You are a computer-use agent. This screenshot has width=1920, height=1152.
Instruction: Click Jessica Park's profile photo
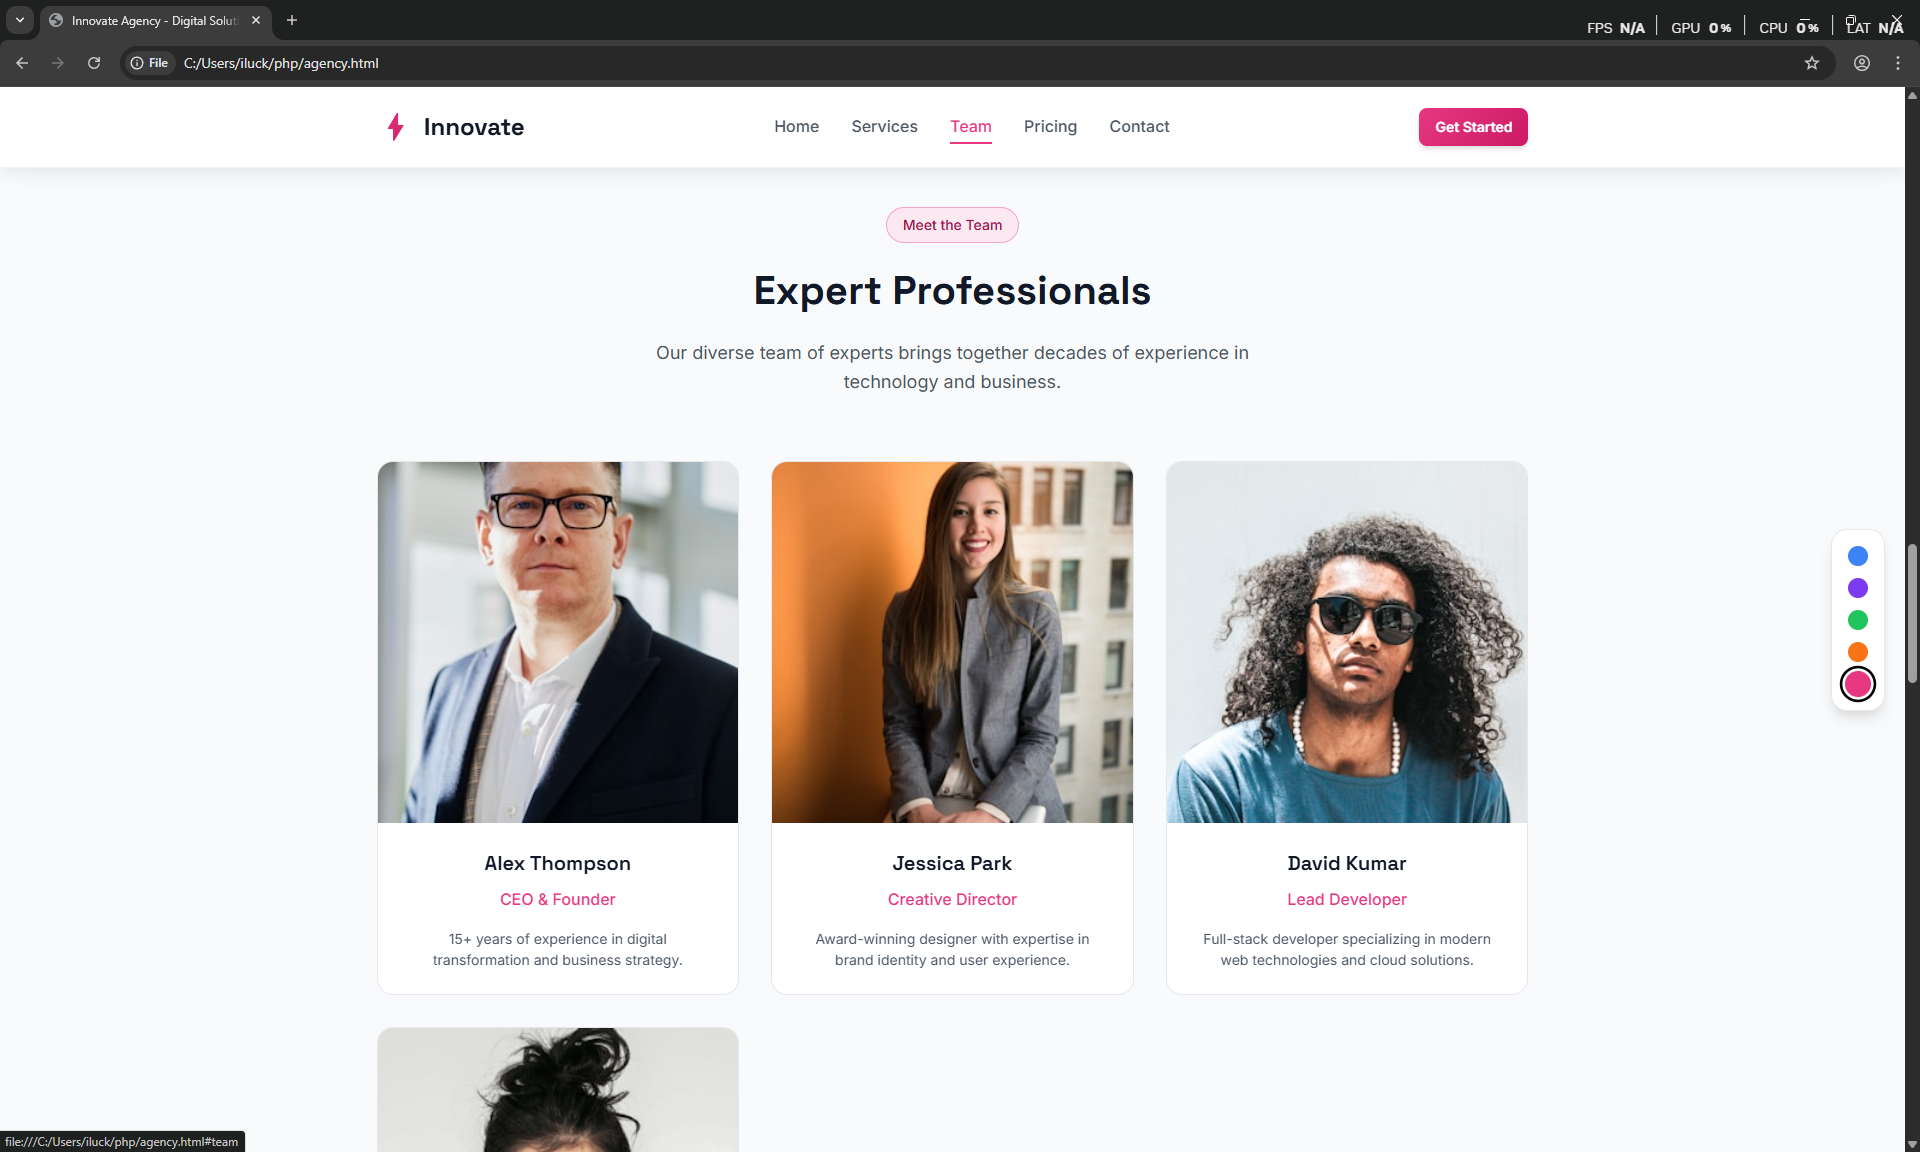coord(952,642)
